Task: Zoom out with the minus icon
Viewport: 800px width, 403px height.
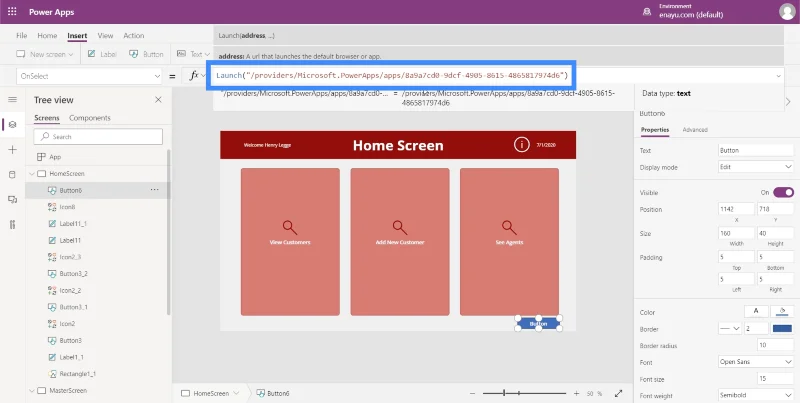Action: point(472,393)
